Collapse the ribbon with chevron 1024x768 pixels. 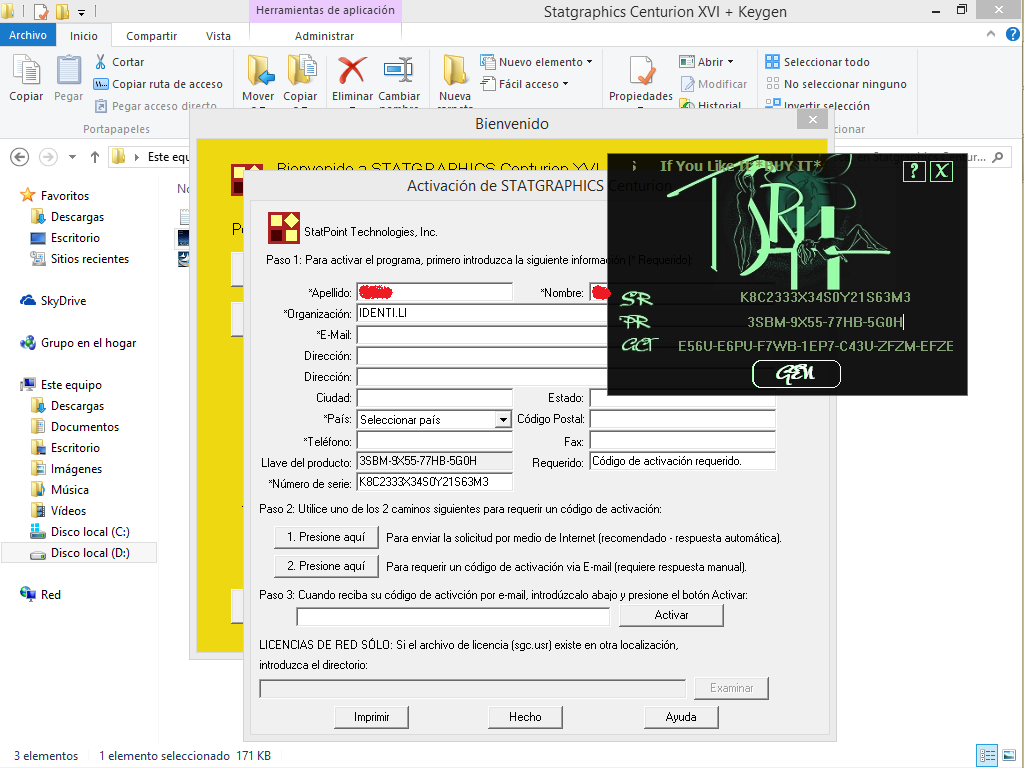(991, 34)
